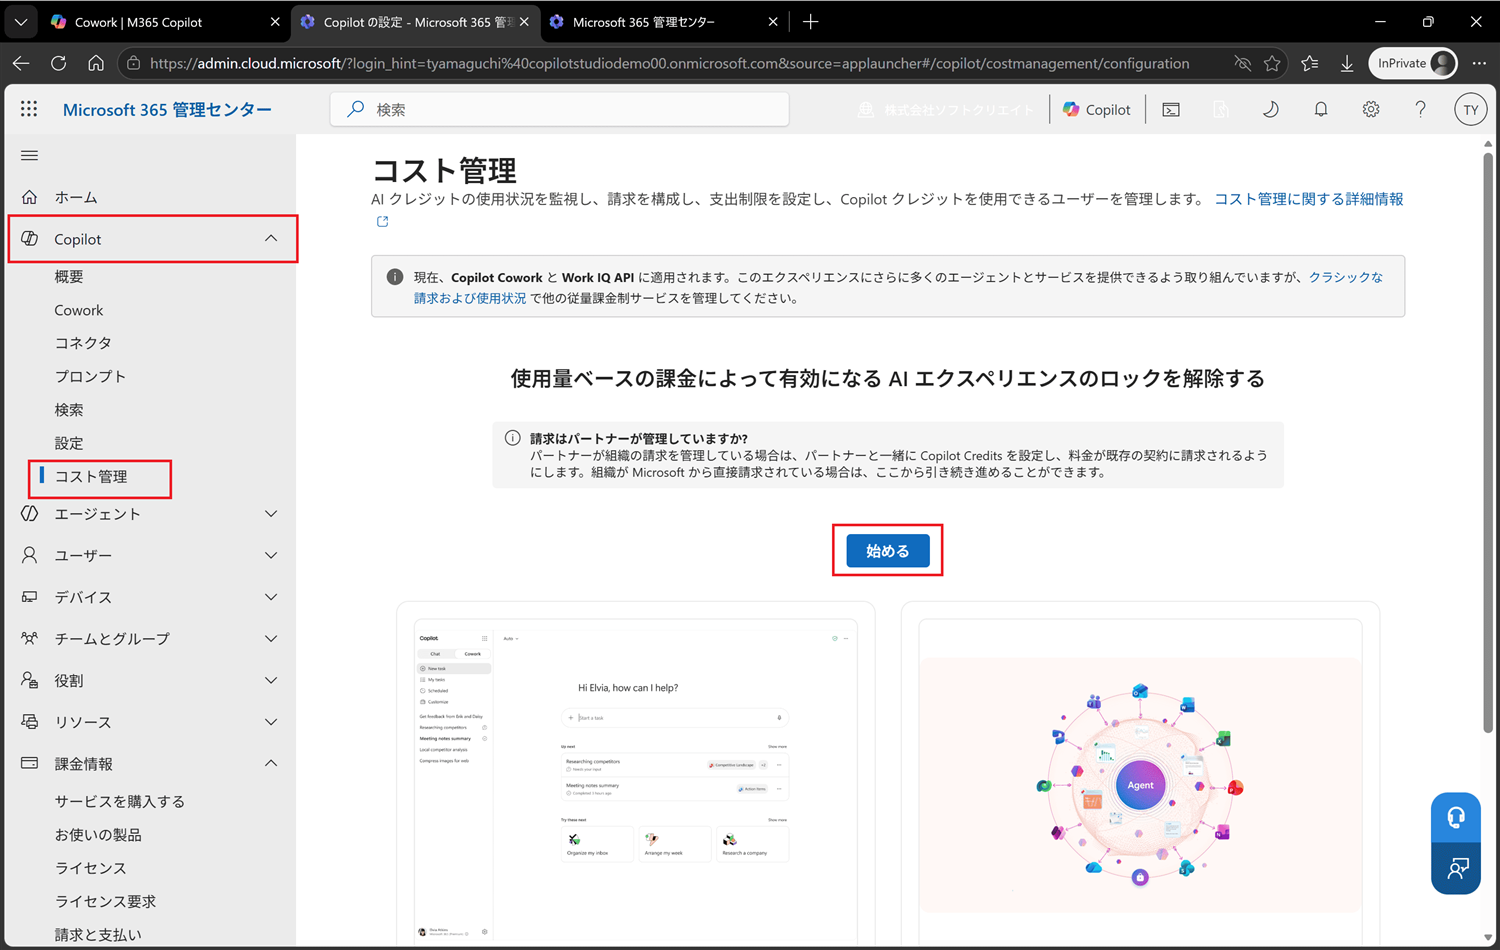Click the info icon in the banner
The height and width of the screenshot is (950, 1500).
(395, 277)
